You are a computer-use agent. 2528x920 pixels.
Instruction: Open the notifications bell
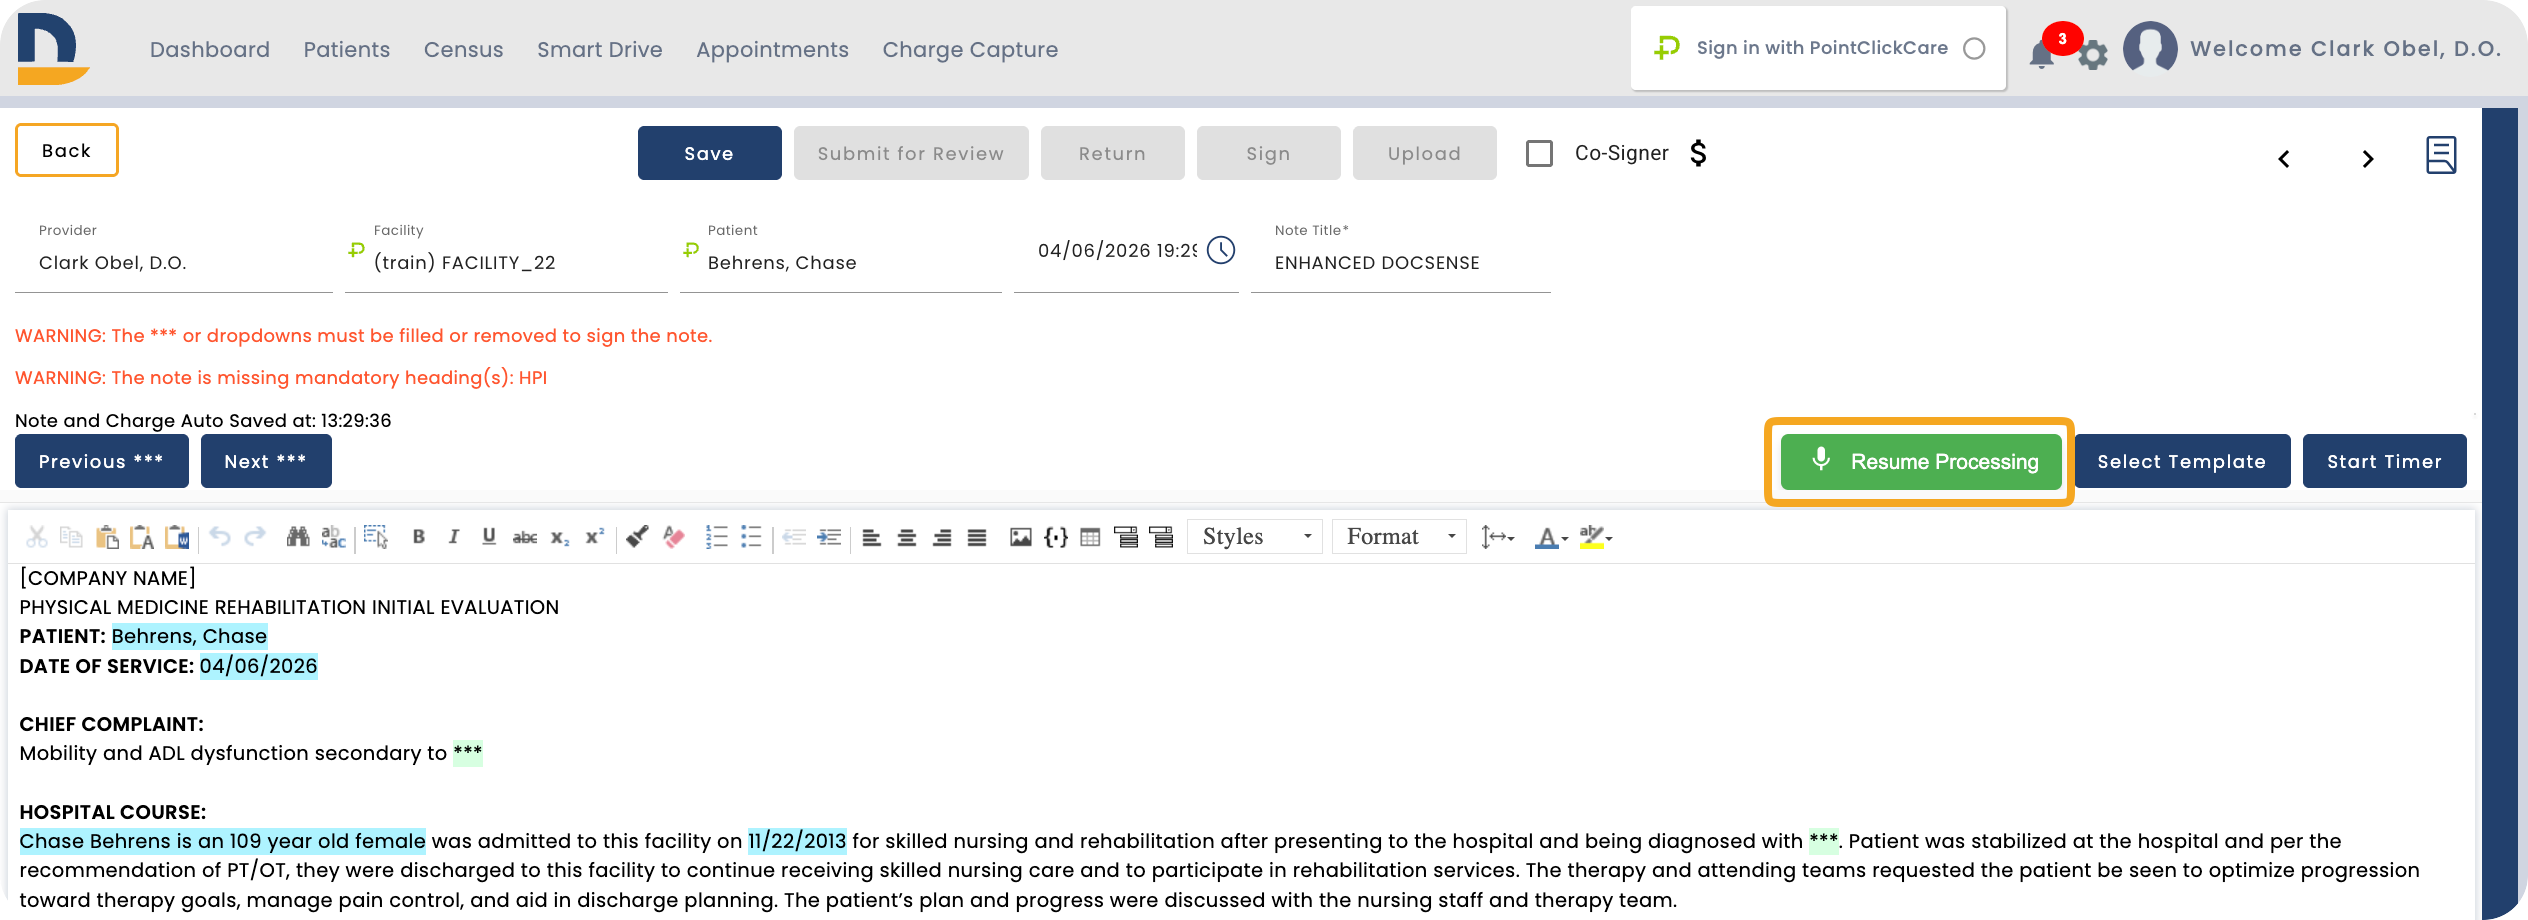(2041, 54)
